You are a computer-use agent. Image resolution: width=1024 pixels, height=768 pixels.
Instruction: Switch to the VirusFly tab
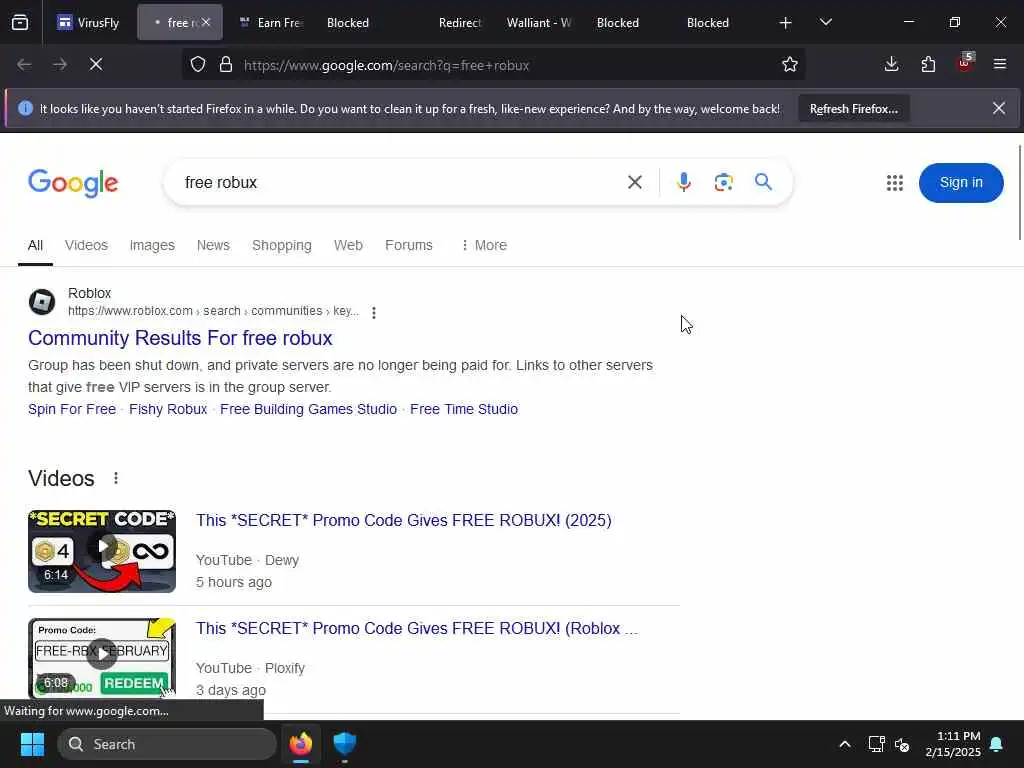click(89, 23)
